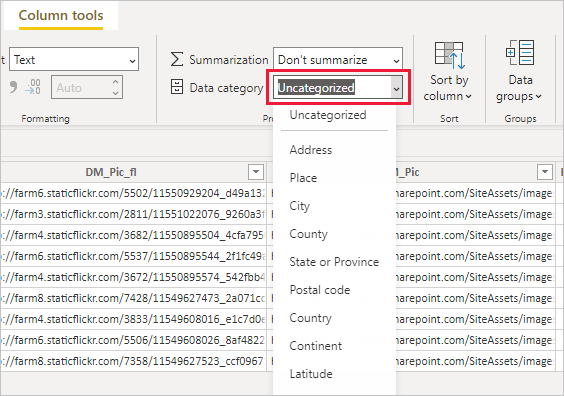
Task: Click the cell containing 11550895574_542fbb
Action: [133, 277]
